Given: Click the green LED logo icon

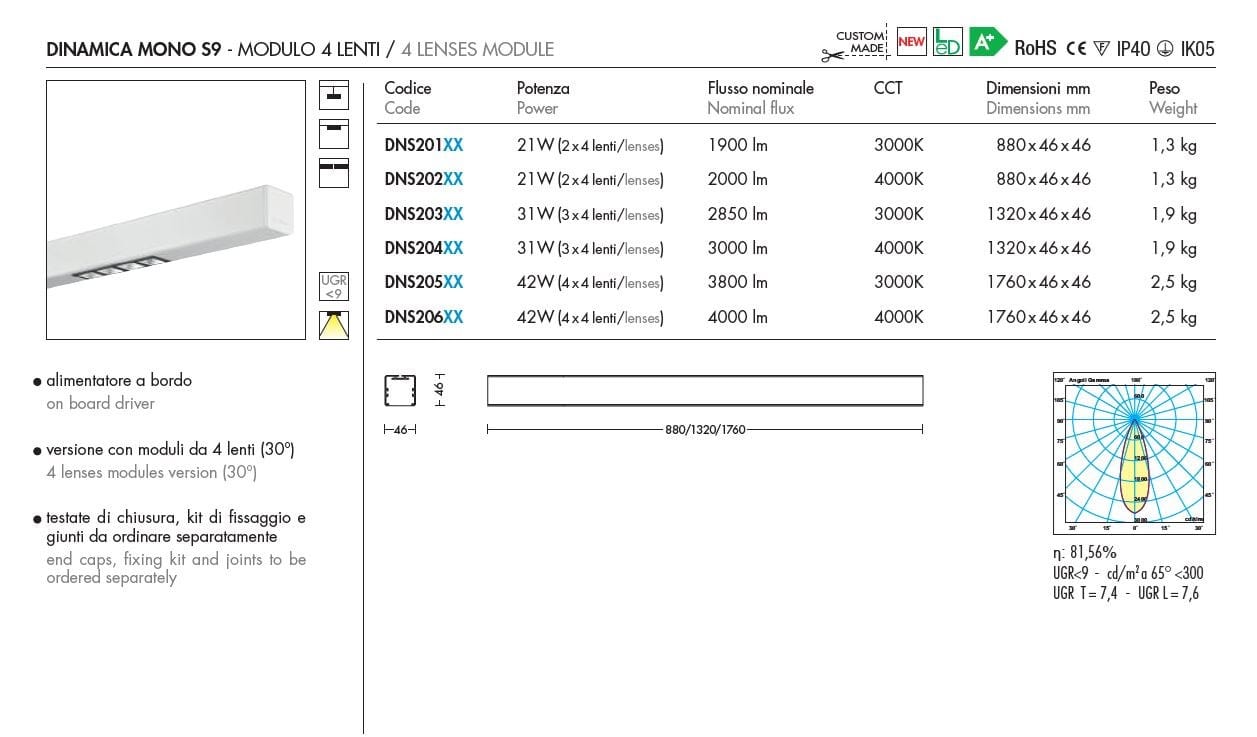Looking at the screenshot, I should point(946,42).
